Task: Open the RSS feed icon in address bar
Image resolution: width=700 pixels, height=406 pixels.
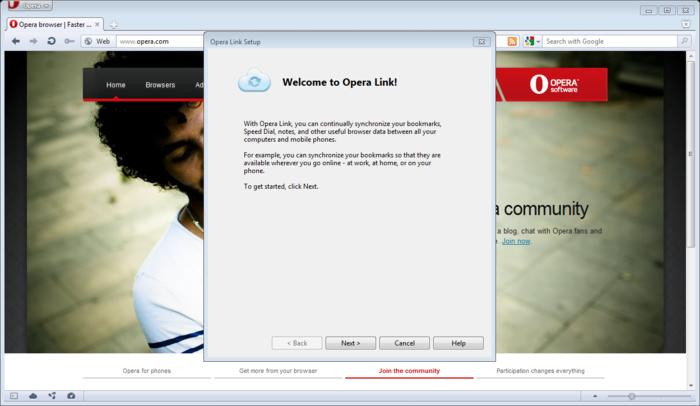Action: pyautogui.click(x=512, y=41)
